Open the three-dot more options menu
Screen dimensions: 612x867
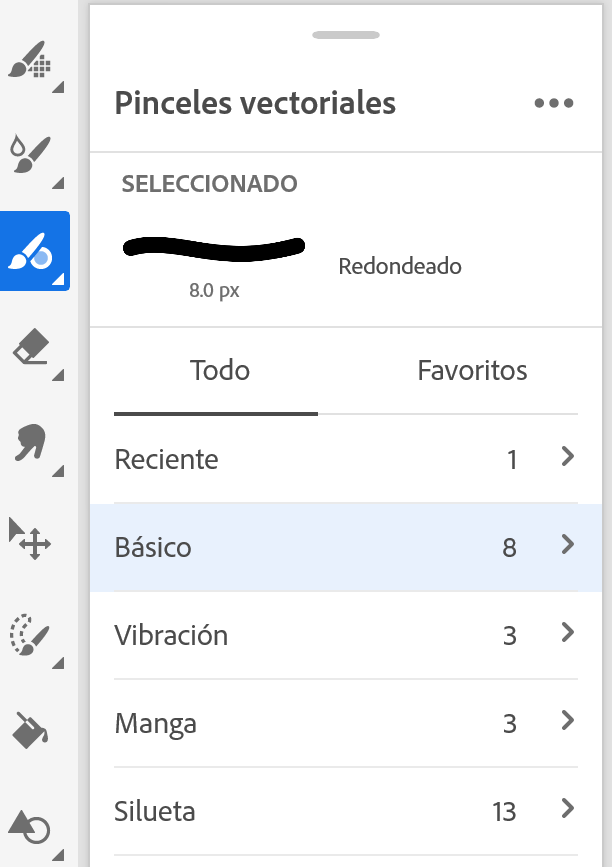(553, 103)
